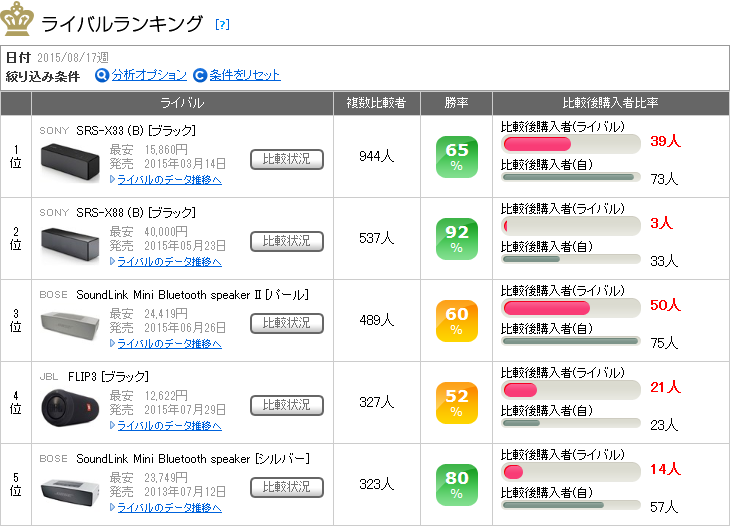The image size is (730, 526).
Task: Click the JBL FLIP3 speaker thumbnail
Action: (71, 407)
